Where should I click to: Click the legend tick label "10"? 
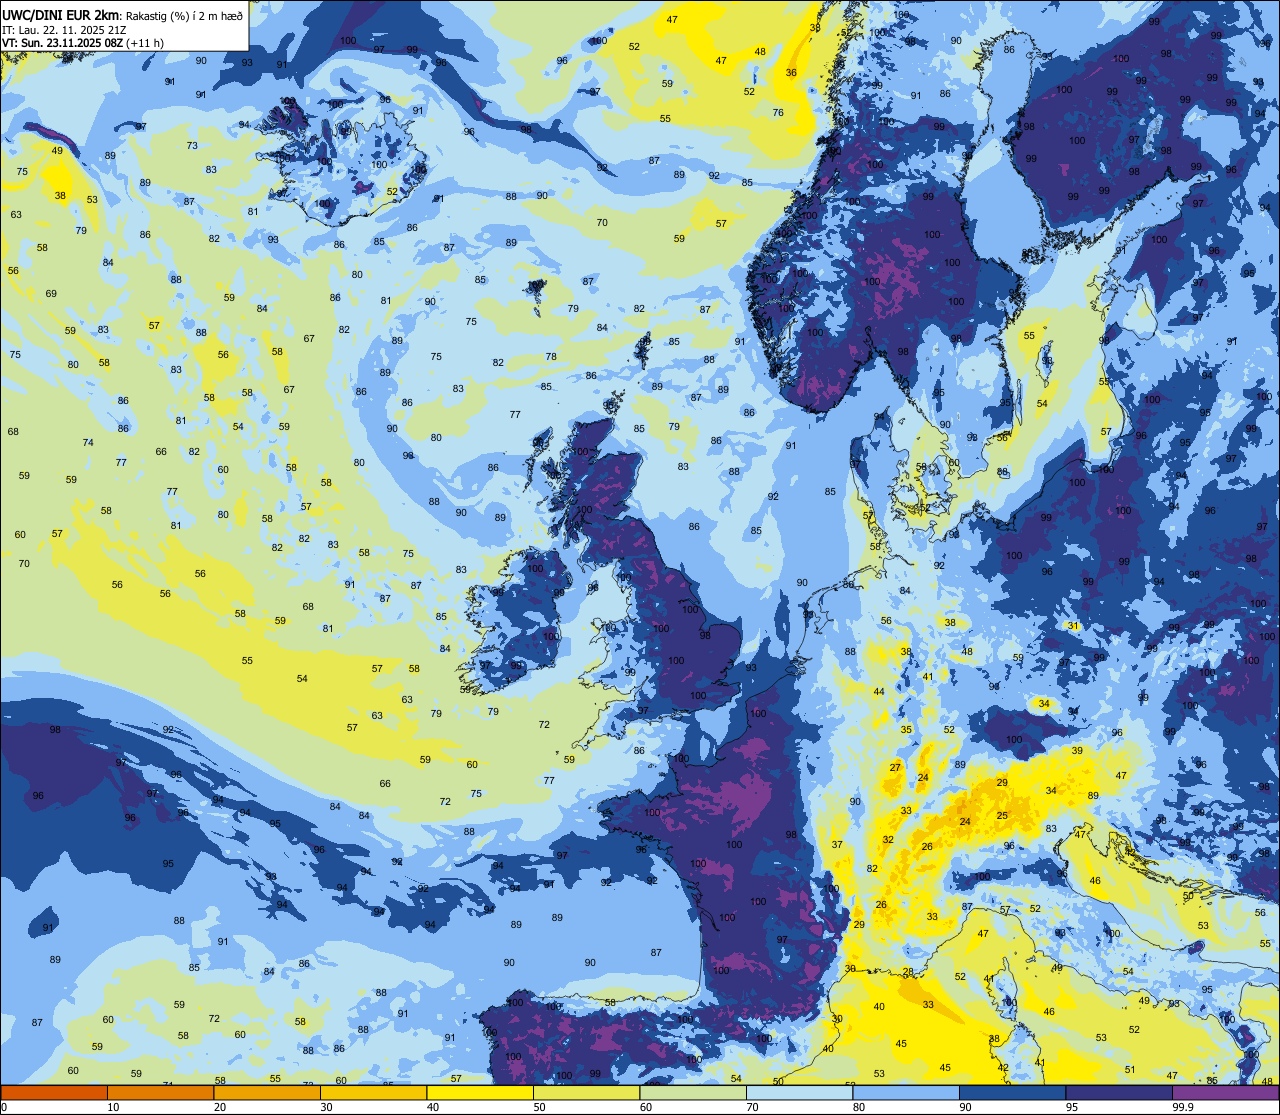click(x=113, y=1107)
